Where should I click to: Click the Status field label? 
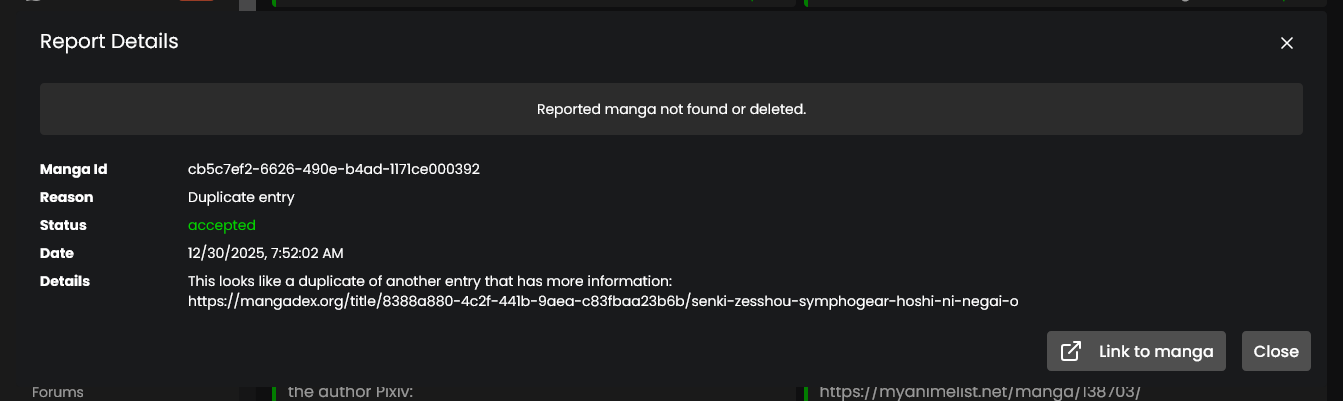(63, 225)
